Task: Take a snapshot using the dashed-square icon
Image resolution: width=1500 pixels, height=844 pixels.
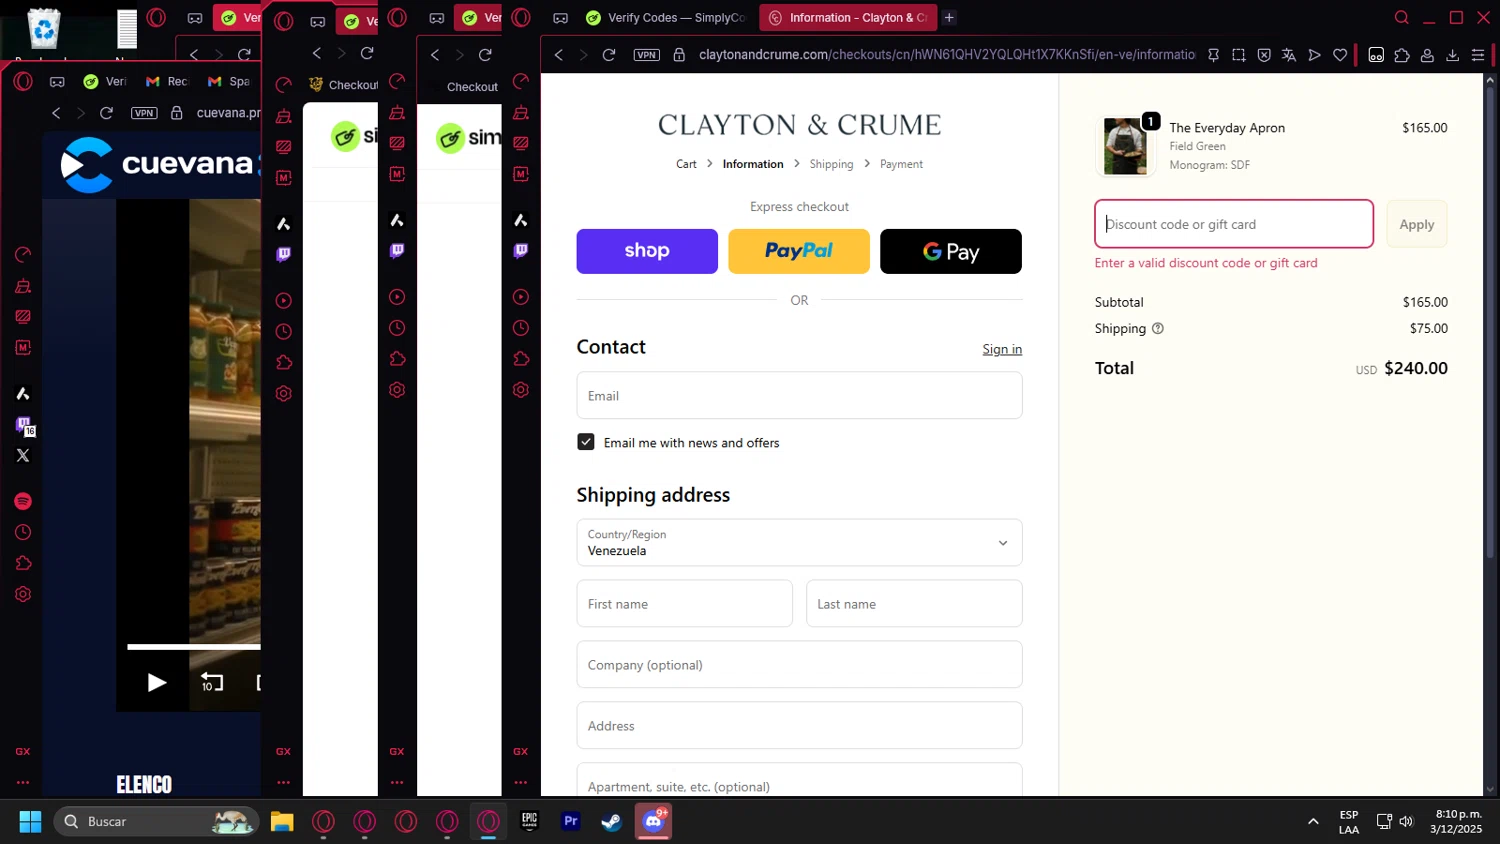Action: 1239,55
